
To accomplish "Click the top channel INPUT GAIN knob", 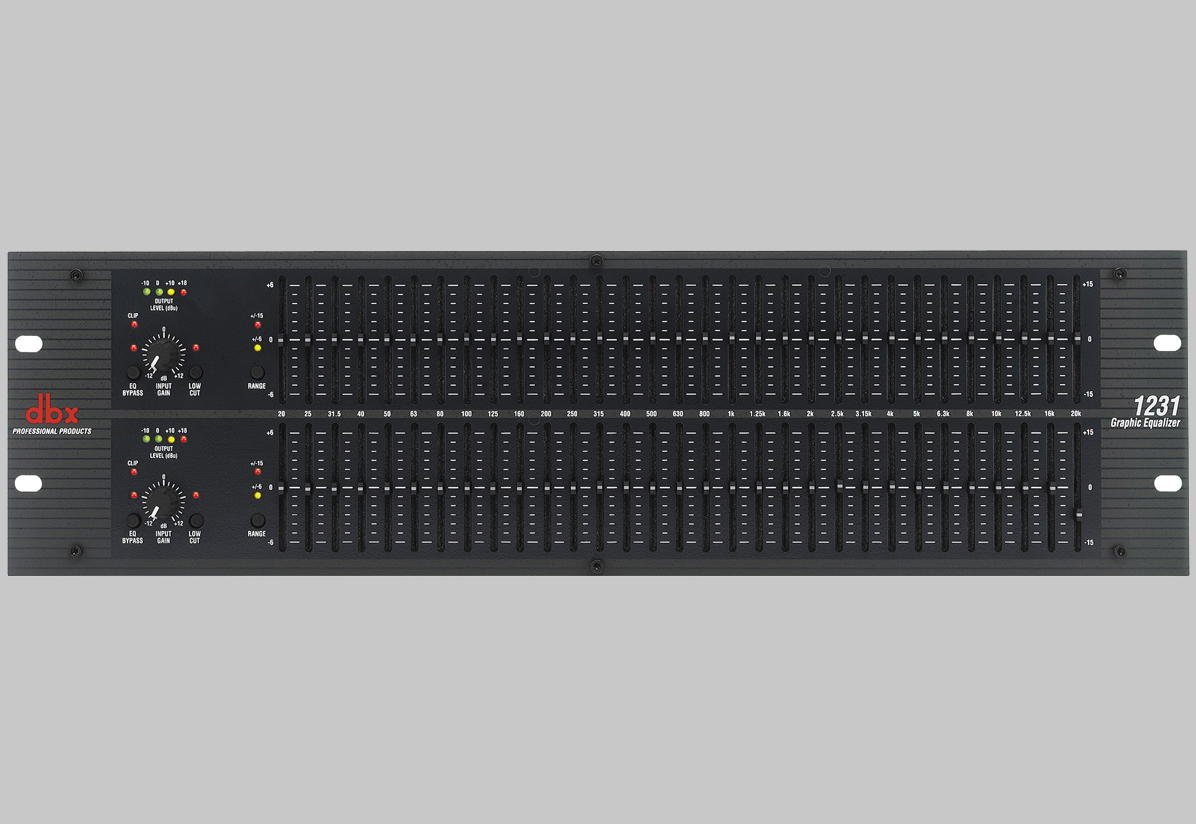I will [x=163, y=355].
